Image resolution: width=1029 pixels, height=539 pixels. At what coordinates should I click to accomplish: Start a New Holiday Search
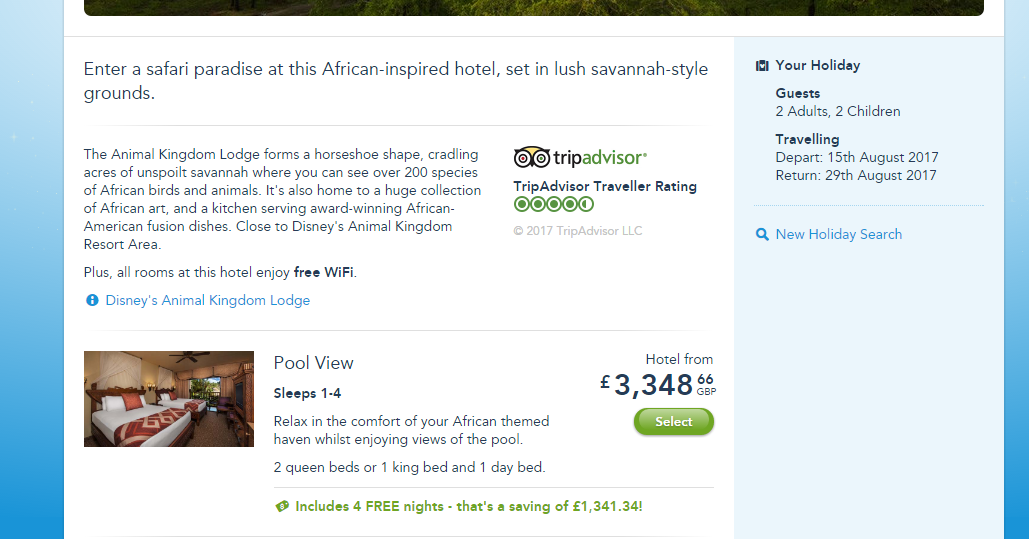pos(838,234)
